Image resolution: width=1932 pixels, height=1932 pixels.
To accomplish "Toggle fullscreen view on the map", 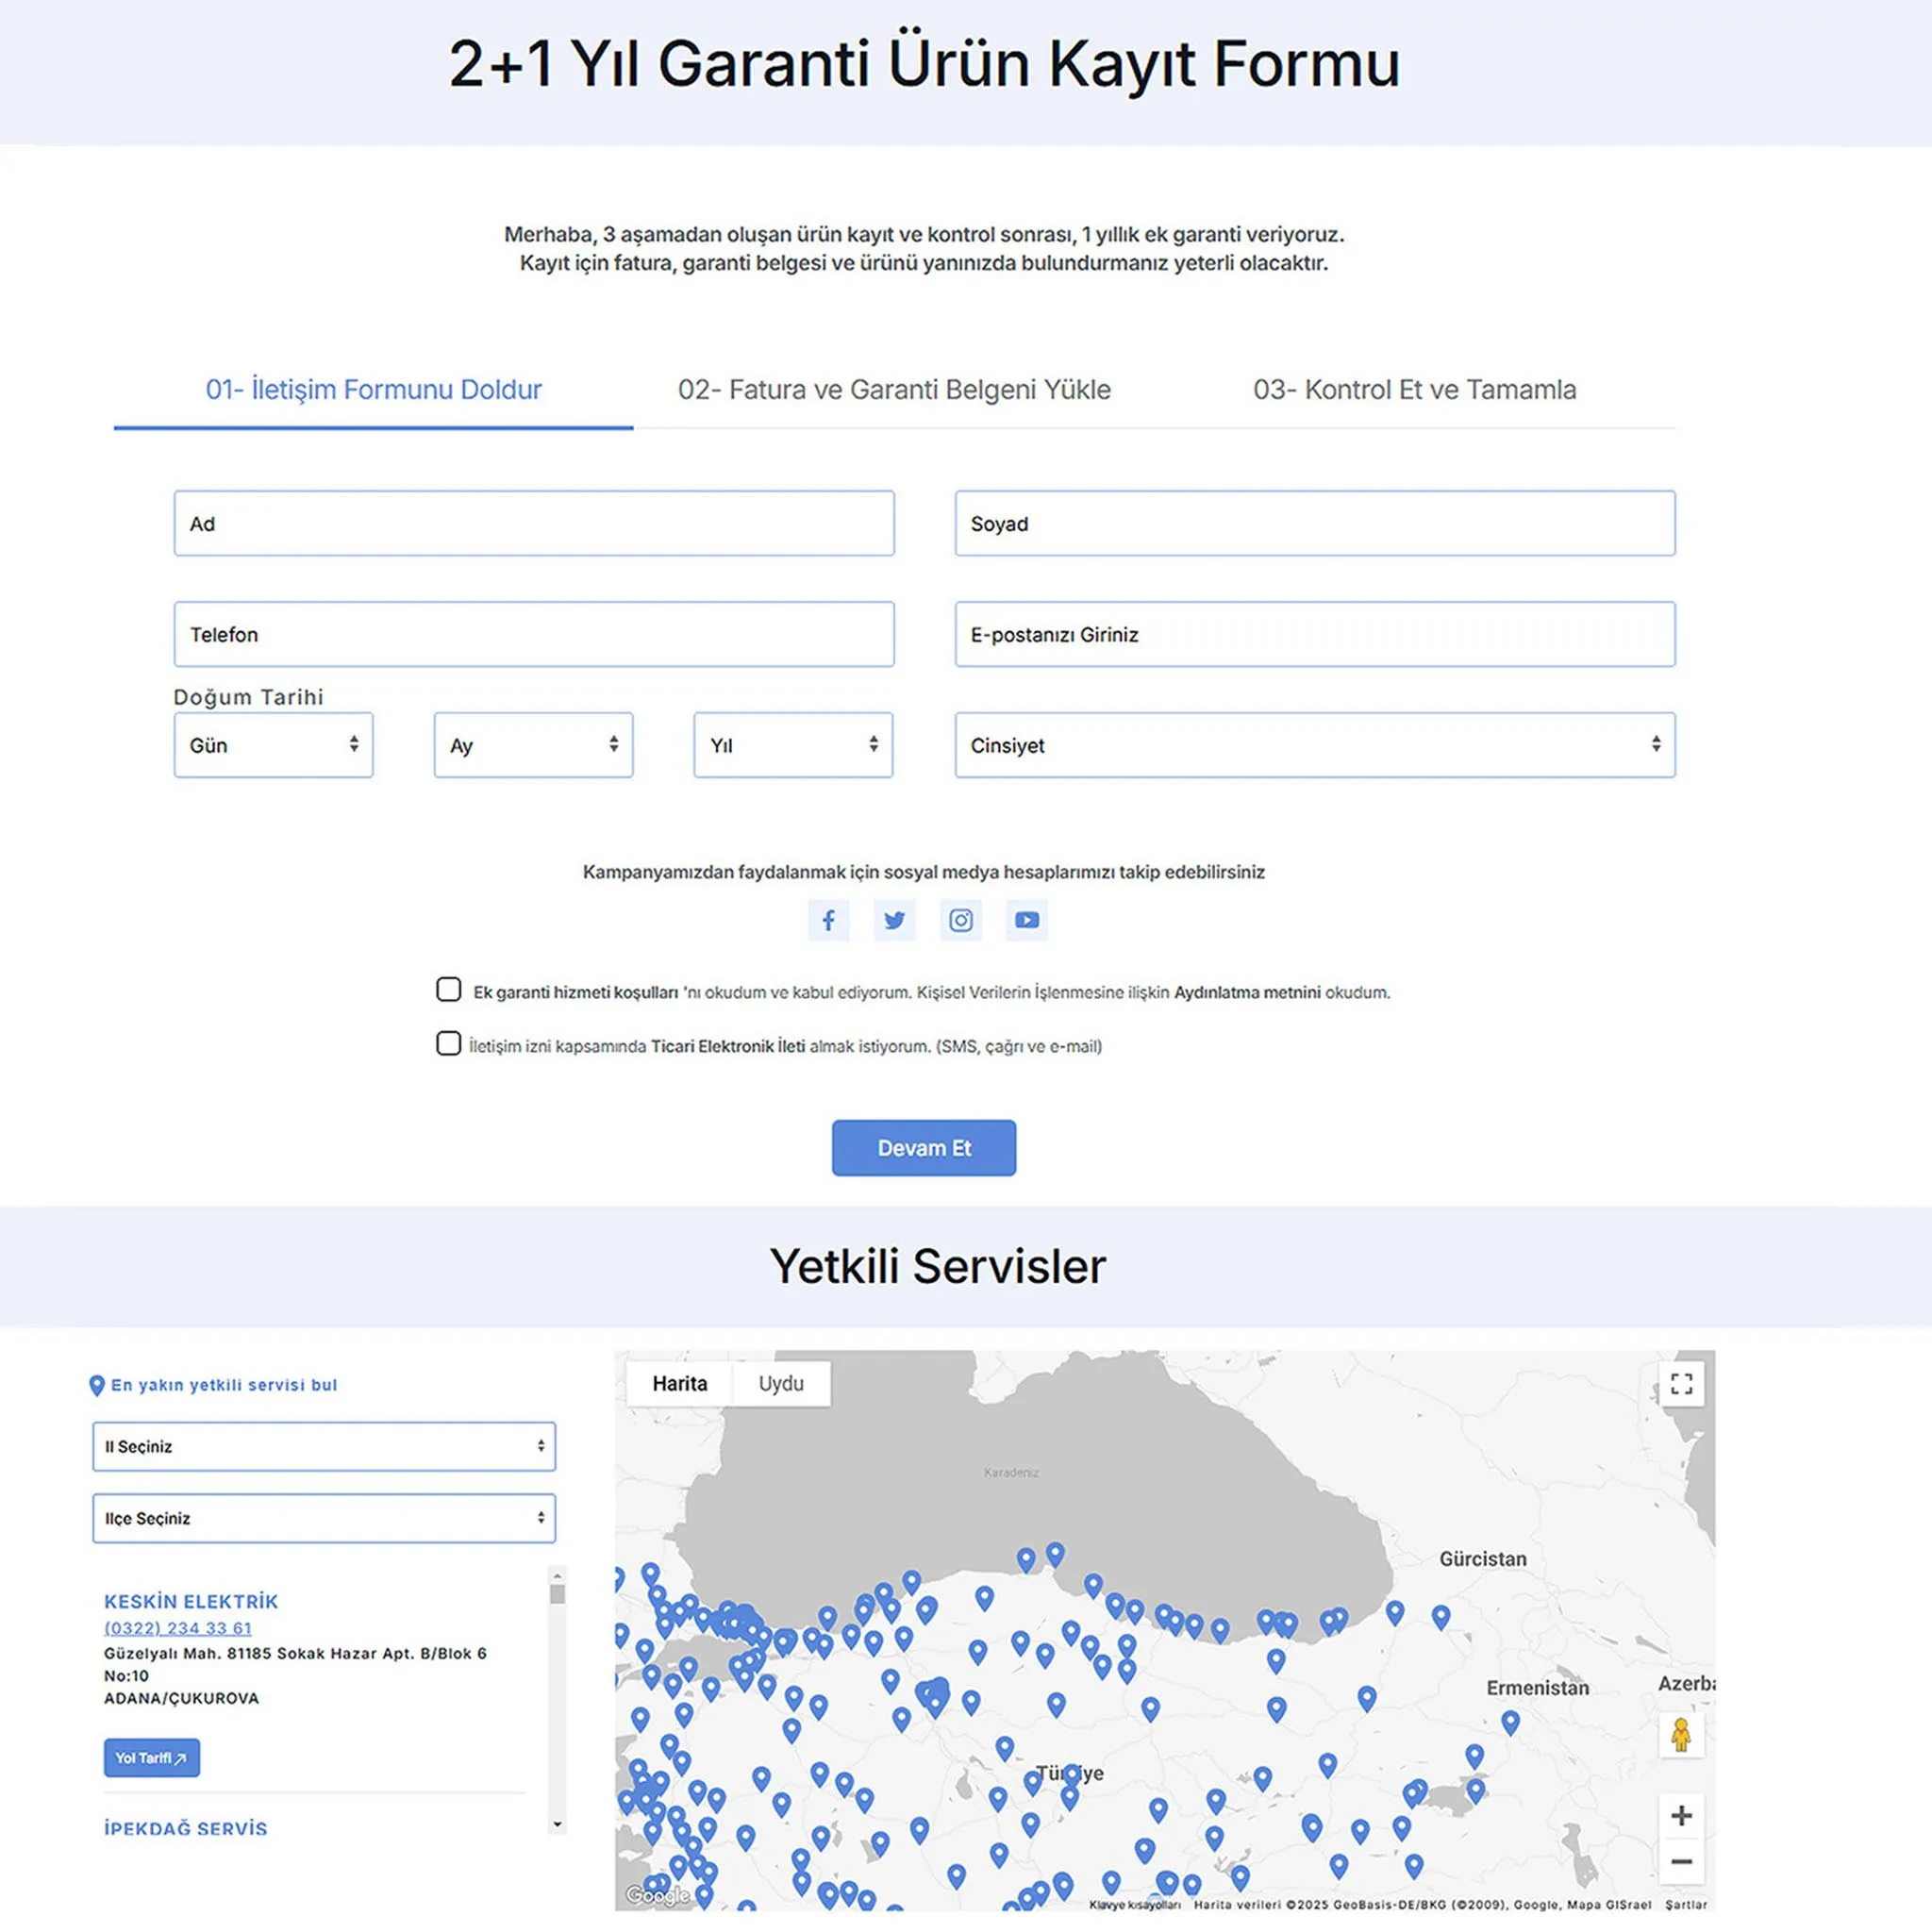I will [1681, 1384].
